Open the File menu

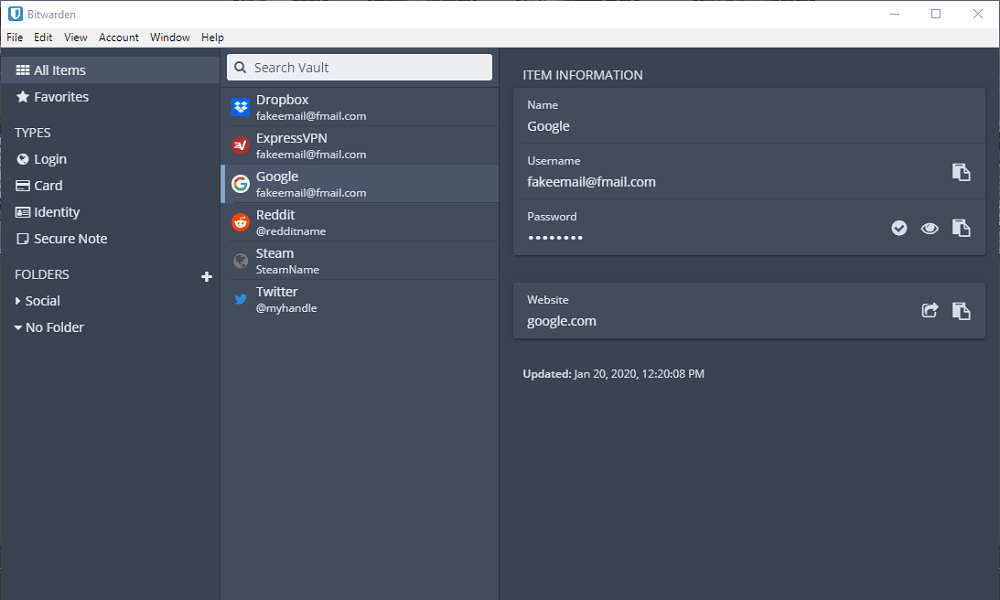coord(14,37)
